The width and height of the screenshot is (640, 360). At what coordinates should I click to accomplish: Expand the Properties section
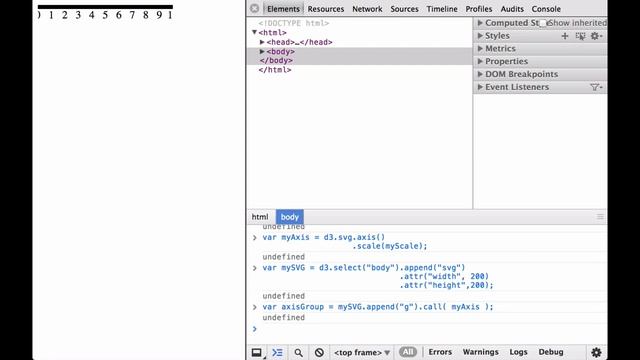[480, 61]
